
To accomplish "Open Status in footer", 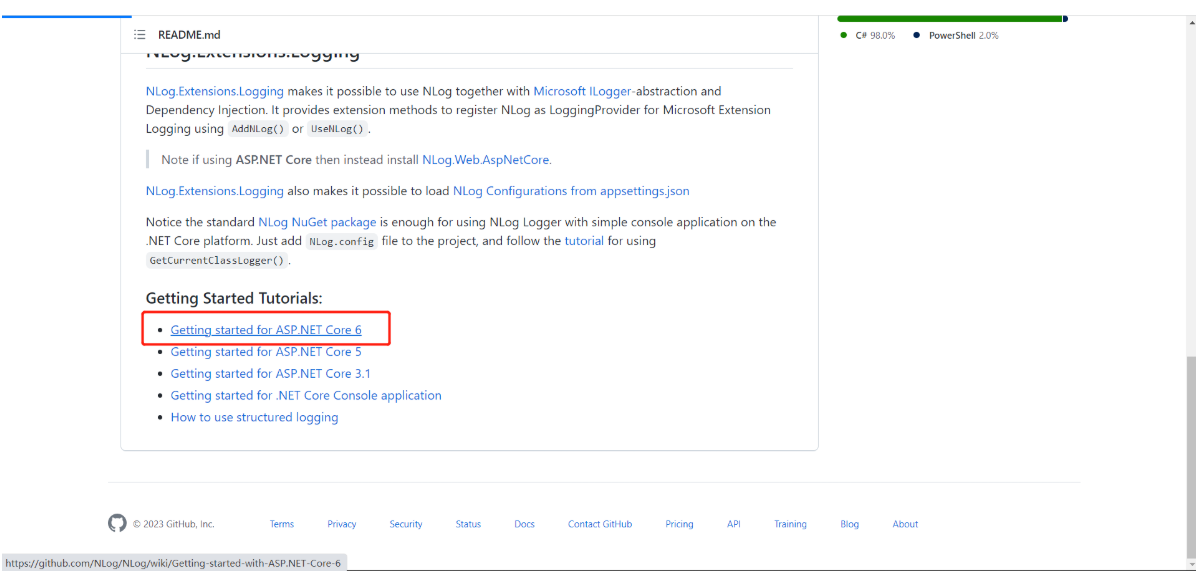I will pos(468,524).
